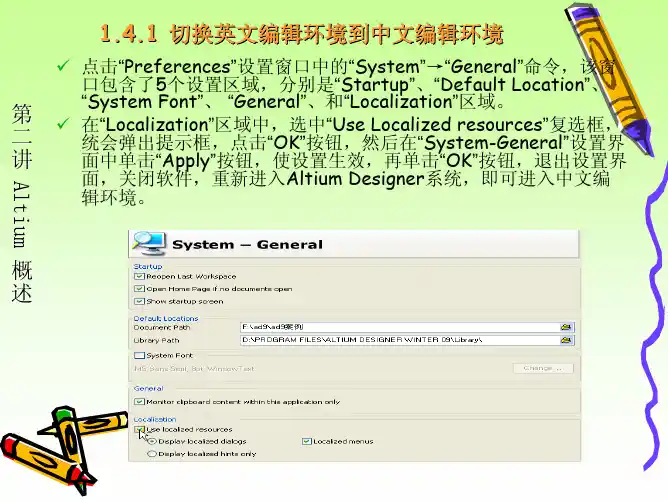Enable the System Font checkbox

coord(139,355)
